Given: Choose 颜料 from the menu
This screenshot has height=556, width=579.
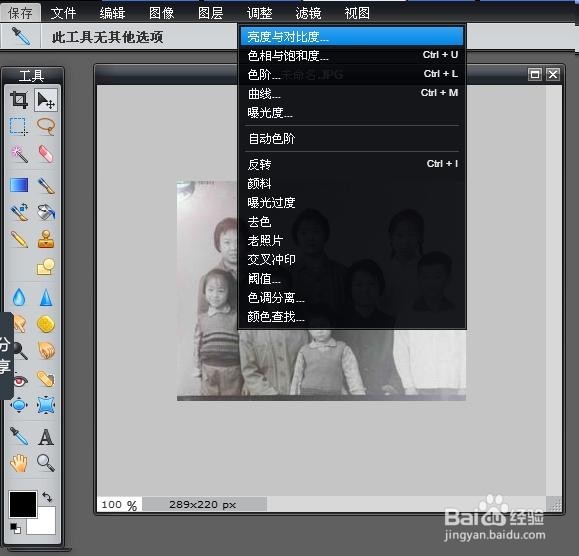Looking at the screenshot, I should point(352,183).
